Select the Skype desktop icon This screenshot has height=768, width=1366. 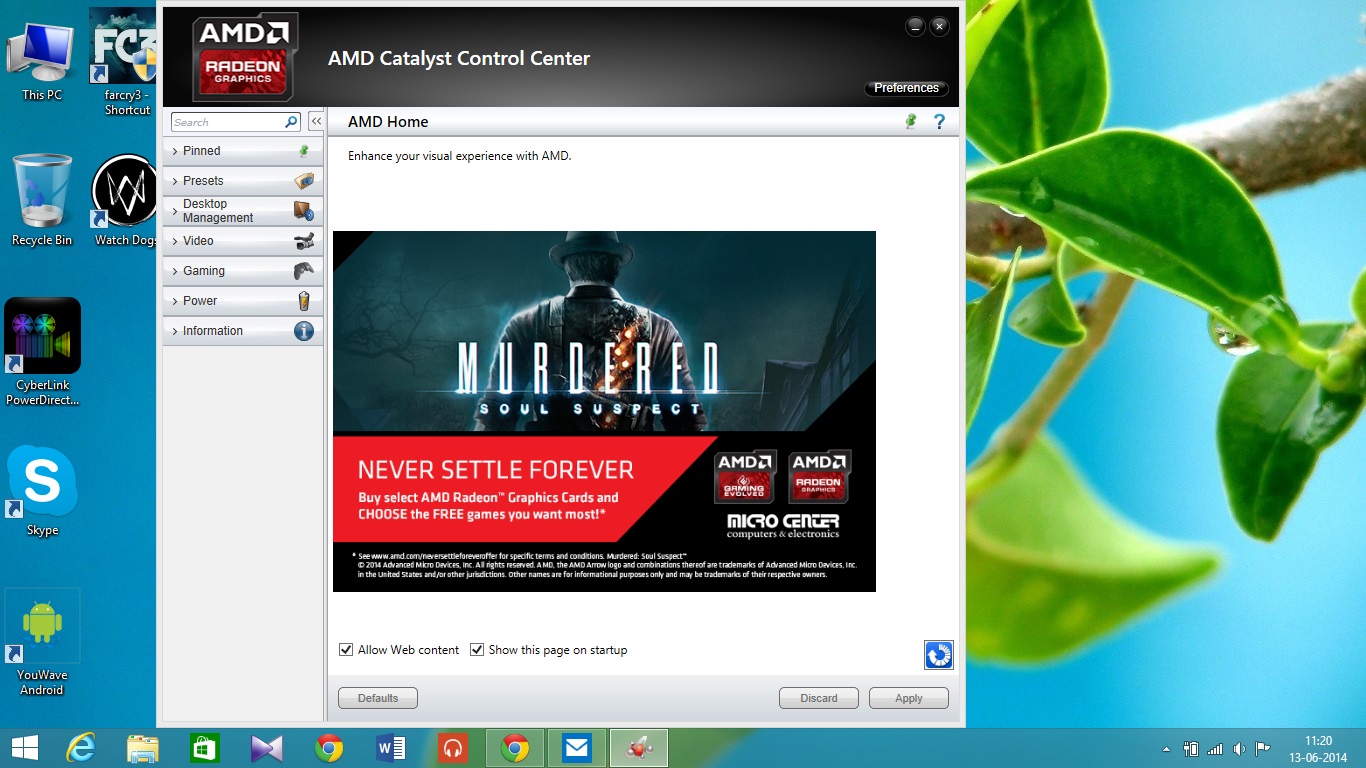coord(42,491)
